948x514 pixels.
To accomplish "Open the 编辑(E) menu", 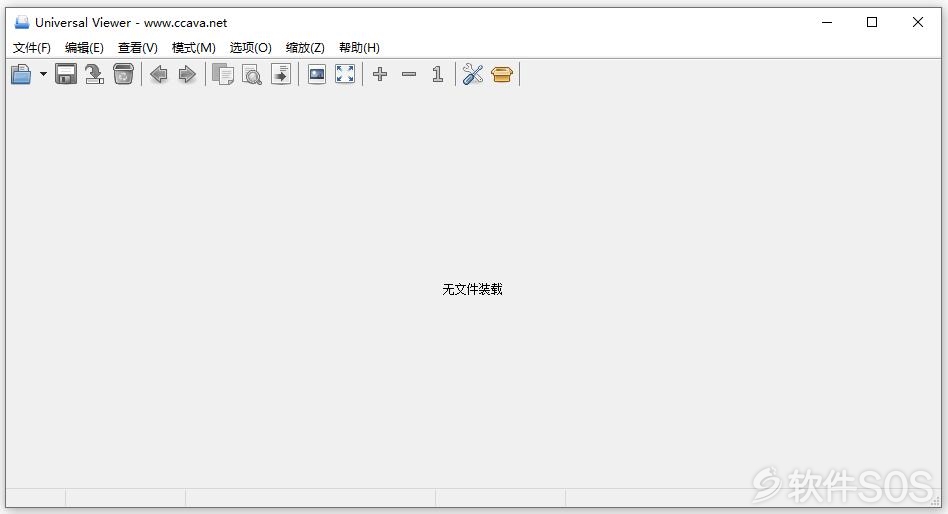I will tap(85, 48).
